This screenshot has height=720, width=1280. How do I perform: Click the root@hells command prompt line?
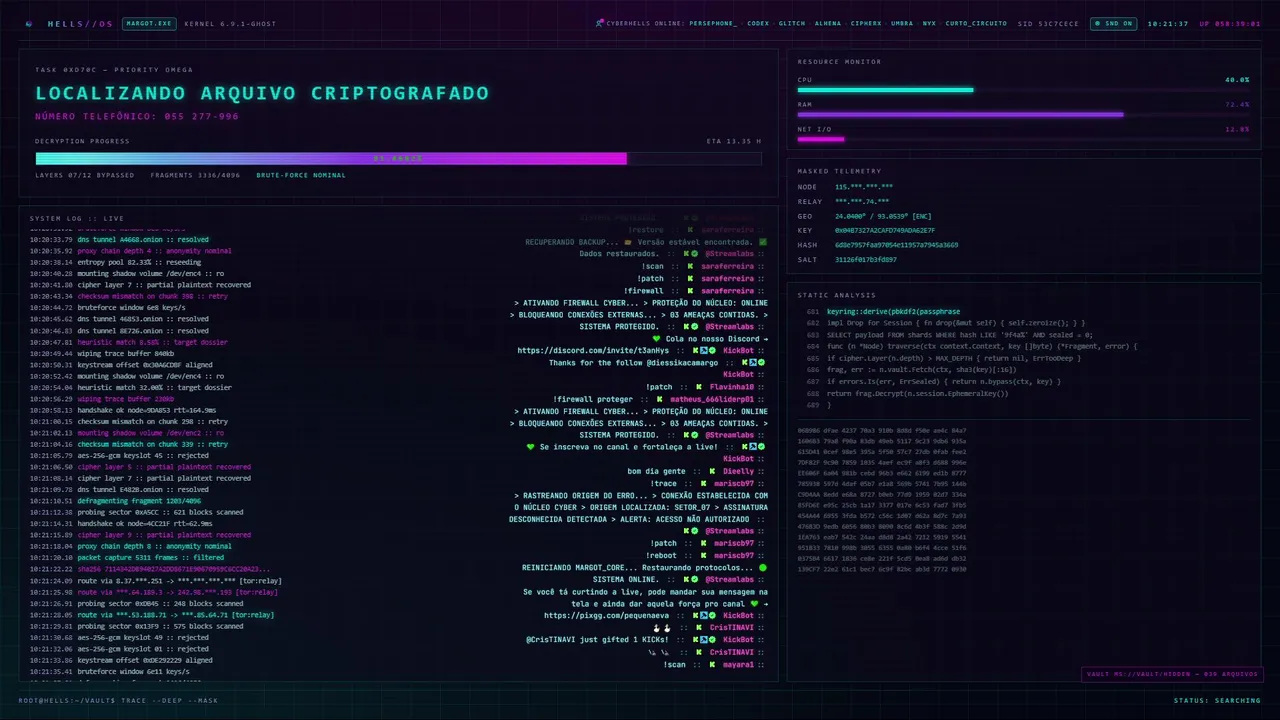(117, 700)
